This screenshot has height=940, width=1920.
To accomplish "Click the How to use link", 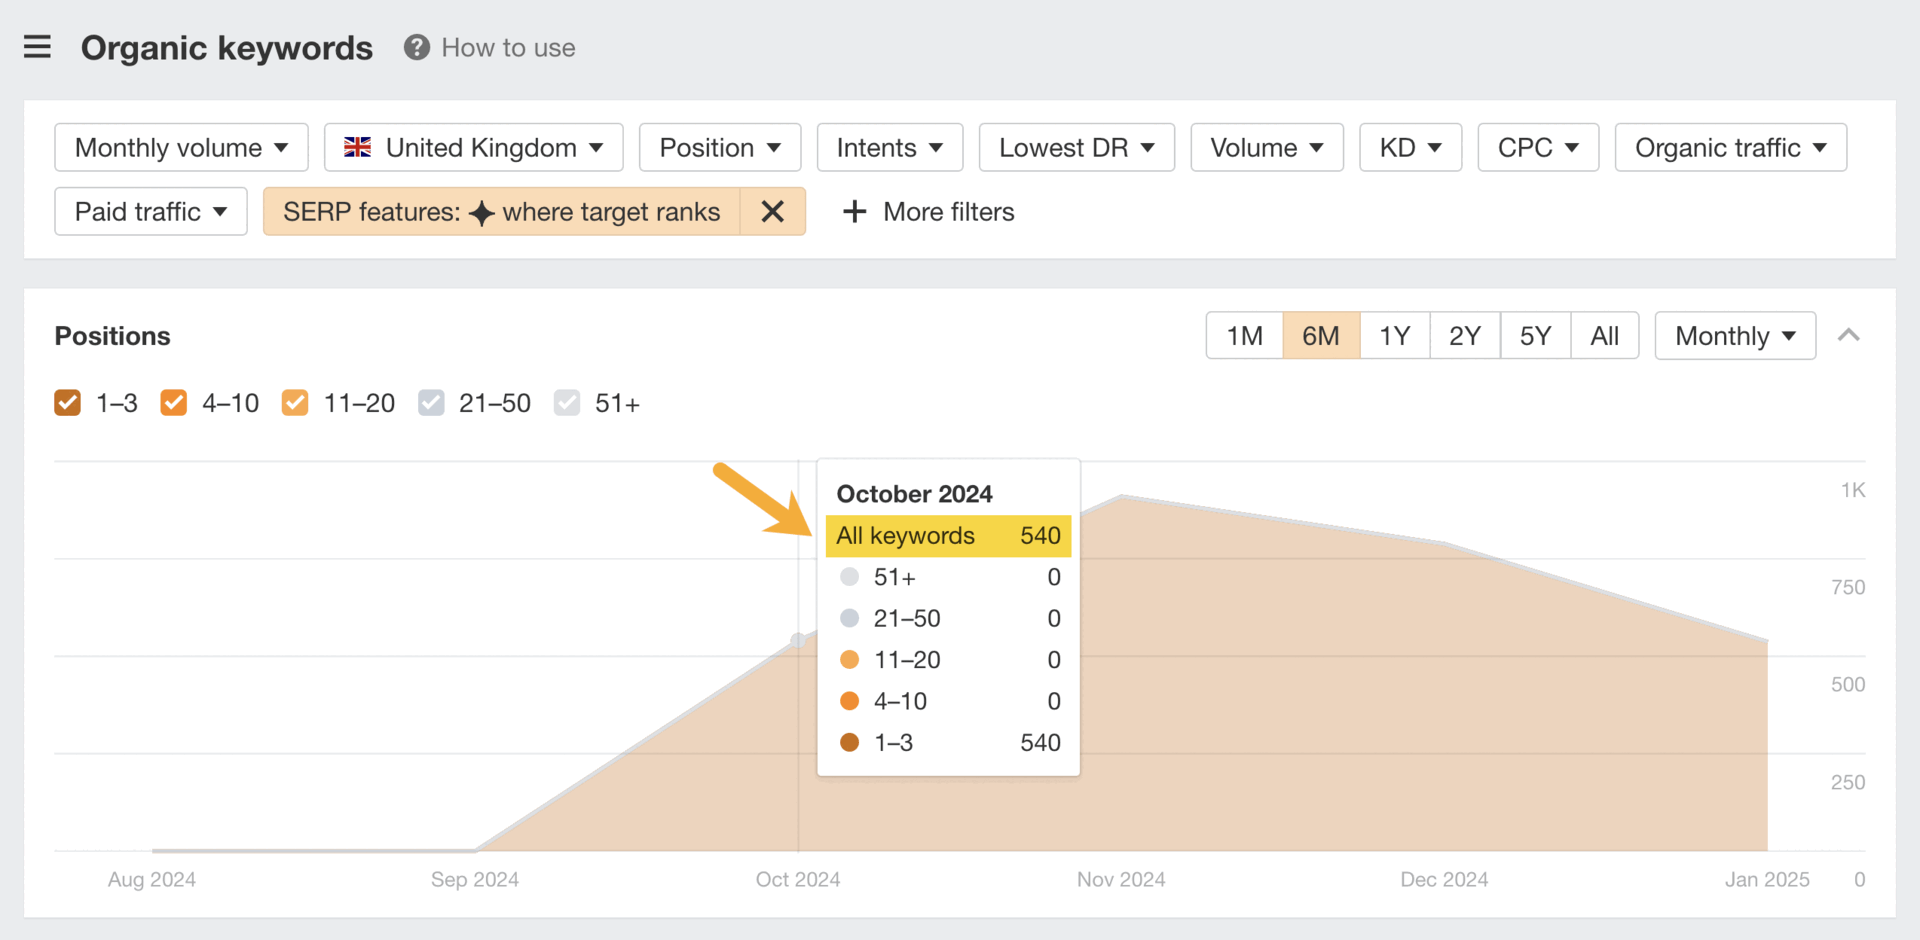I will coord(508,47).
